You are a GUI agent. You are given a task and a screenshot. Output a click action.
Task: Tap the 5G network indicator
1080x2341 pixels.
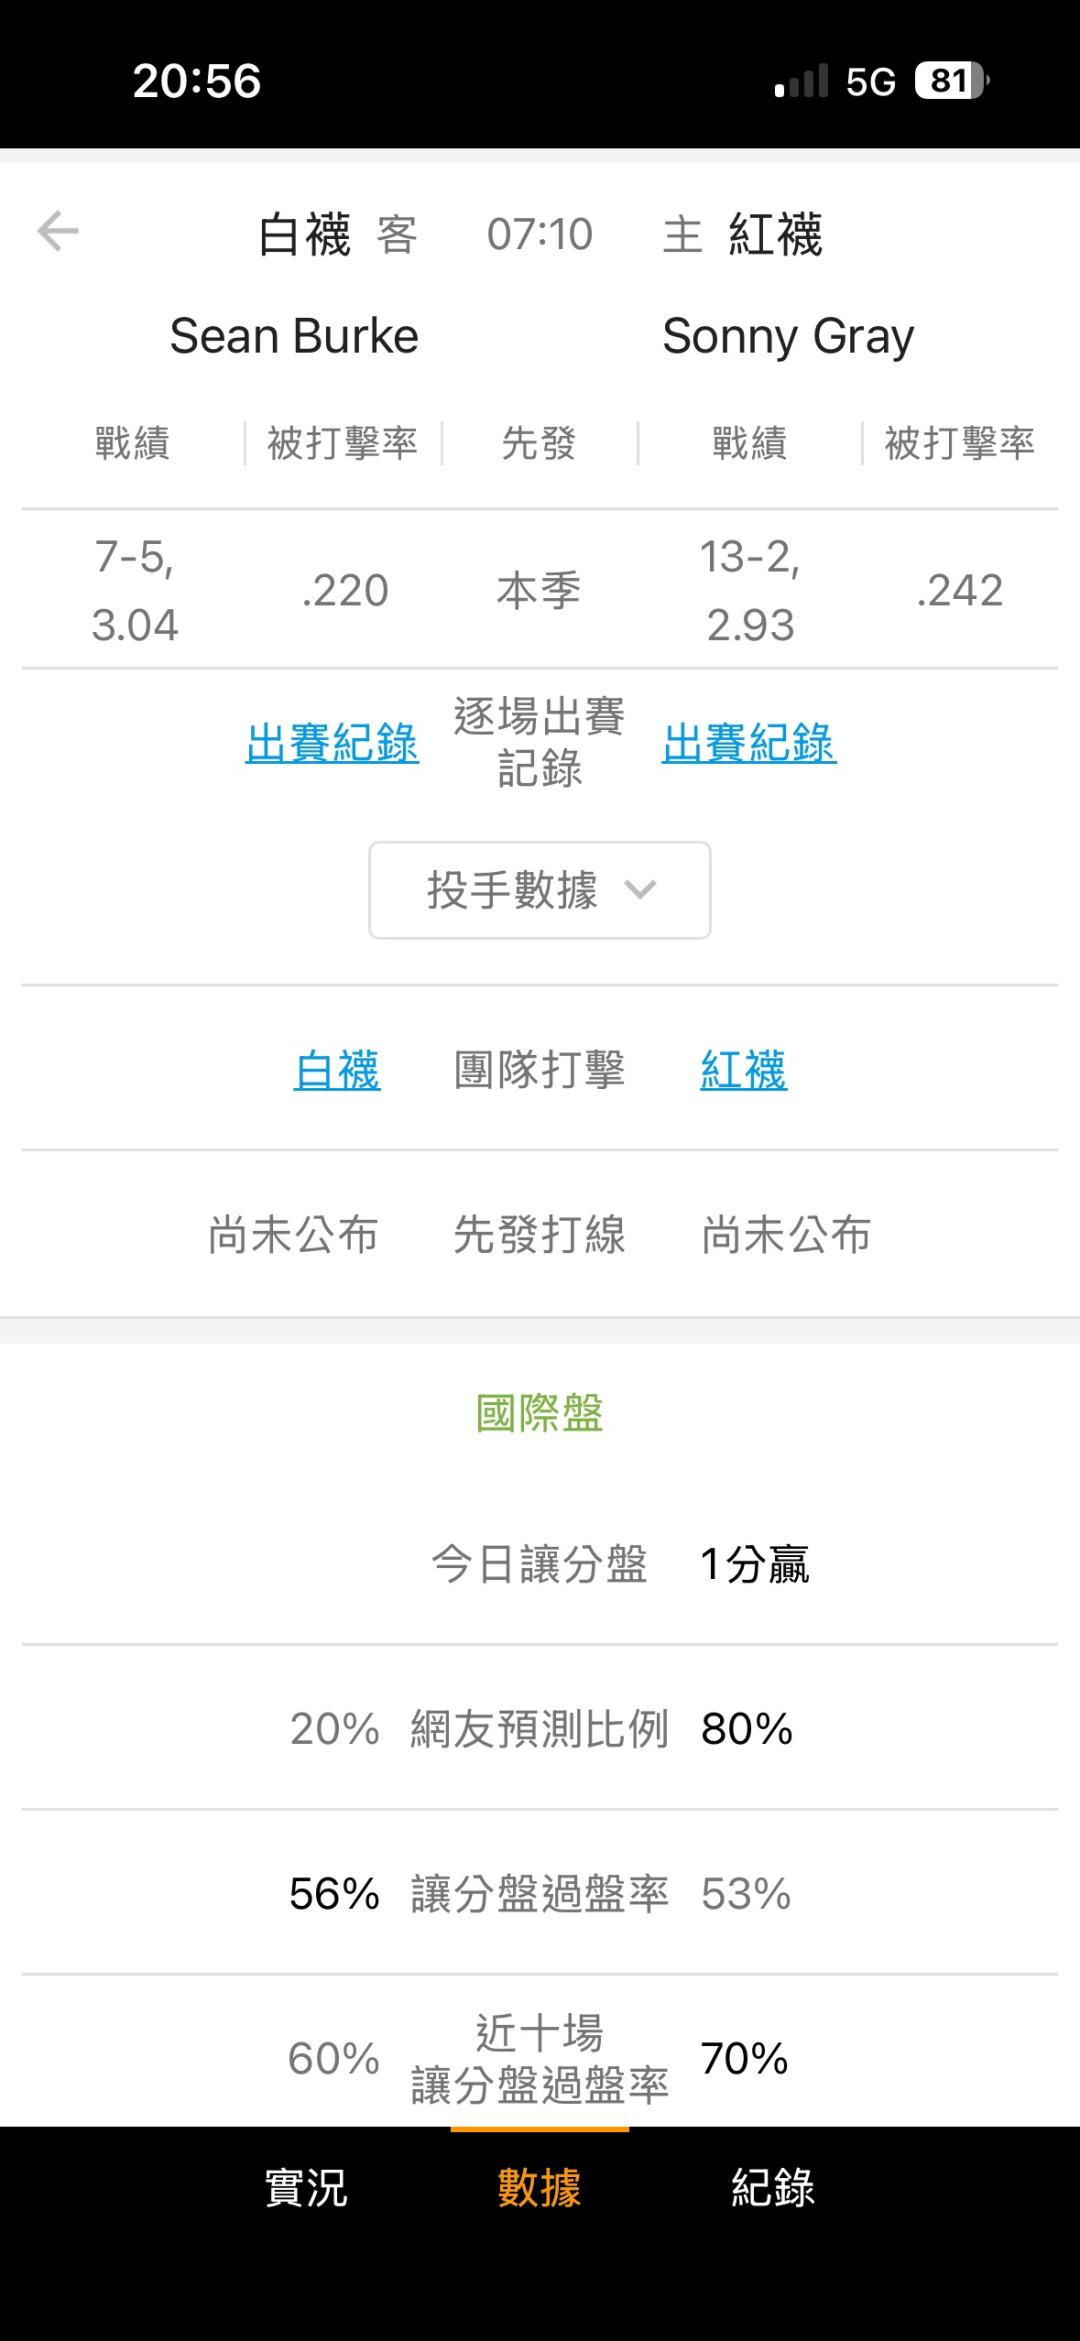[871, 82]
